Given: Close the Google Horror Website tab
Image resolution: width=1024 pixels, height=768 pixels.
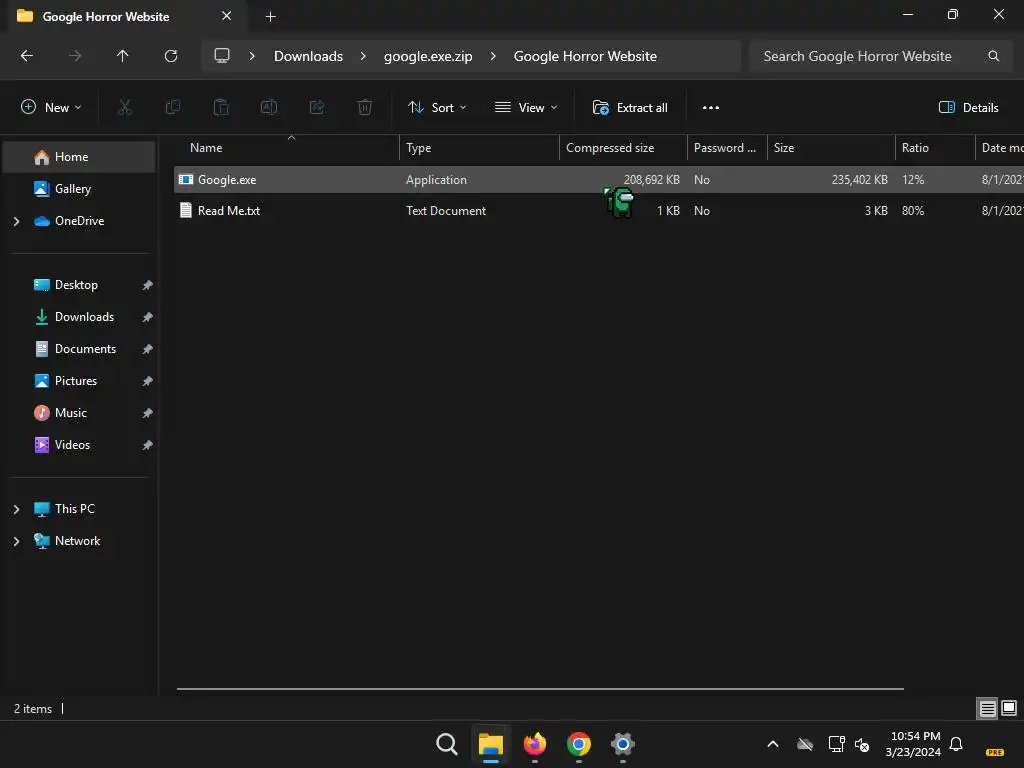Looking at the screenshot, I should 227,16.
